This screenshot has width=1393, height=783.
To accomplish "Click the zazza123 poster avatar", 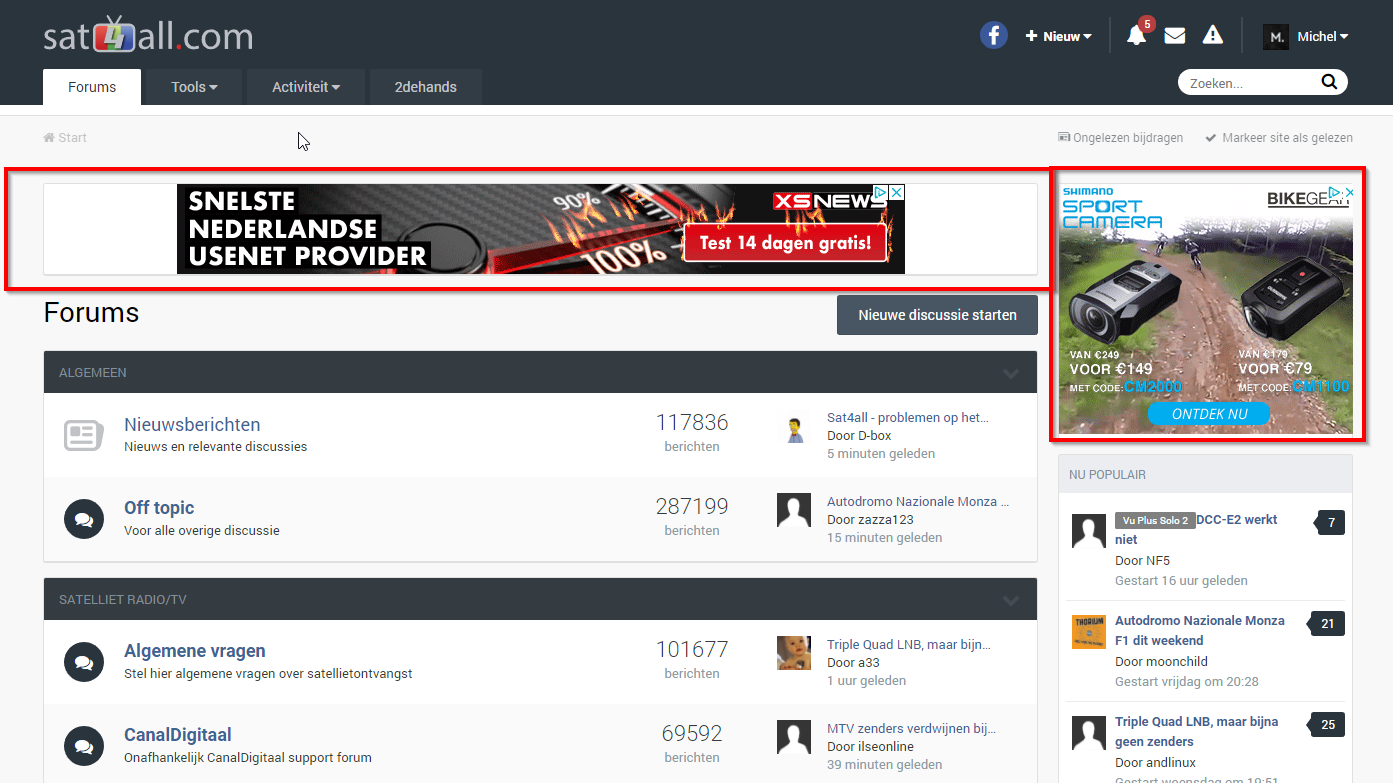I will [794, 511].
